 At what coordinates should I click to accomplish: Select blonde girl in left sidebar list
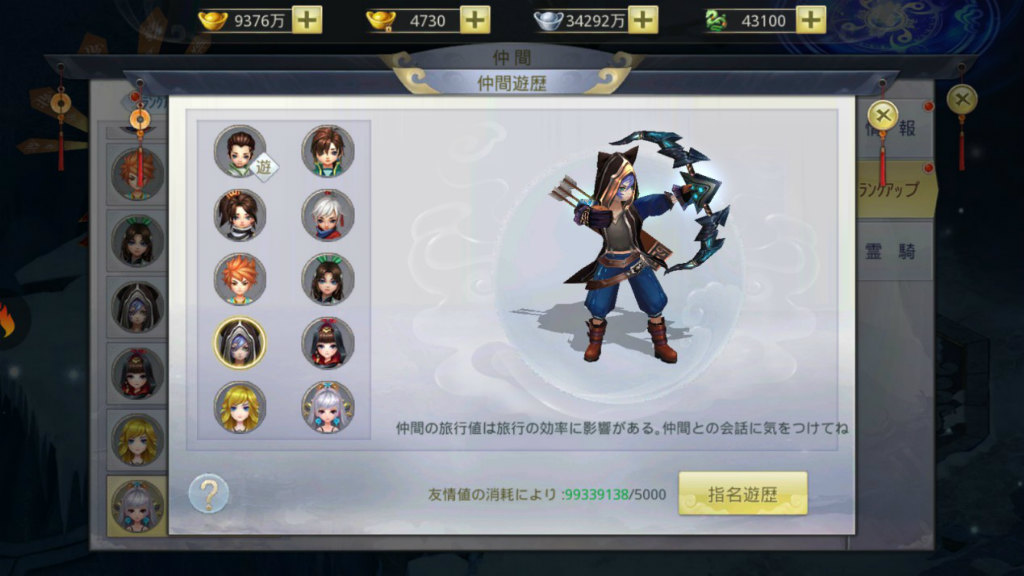137,441
